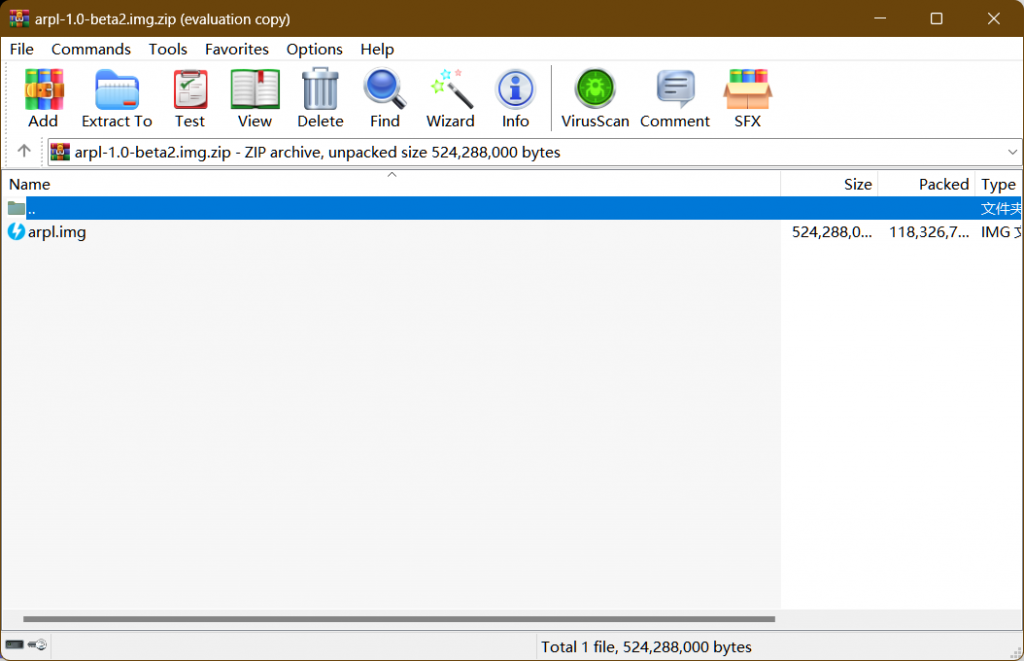Click the key icon in status bar

(38, 645)
